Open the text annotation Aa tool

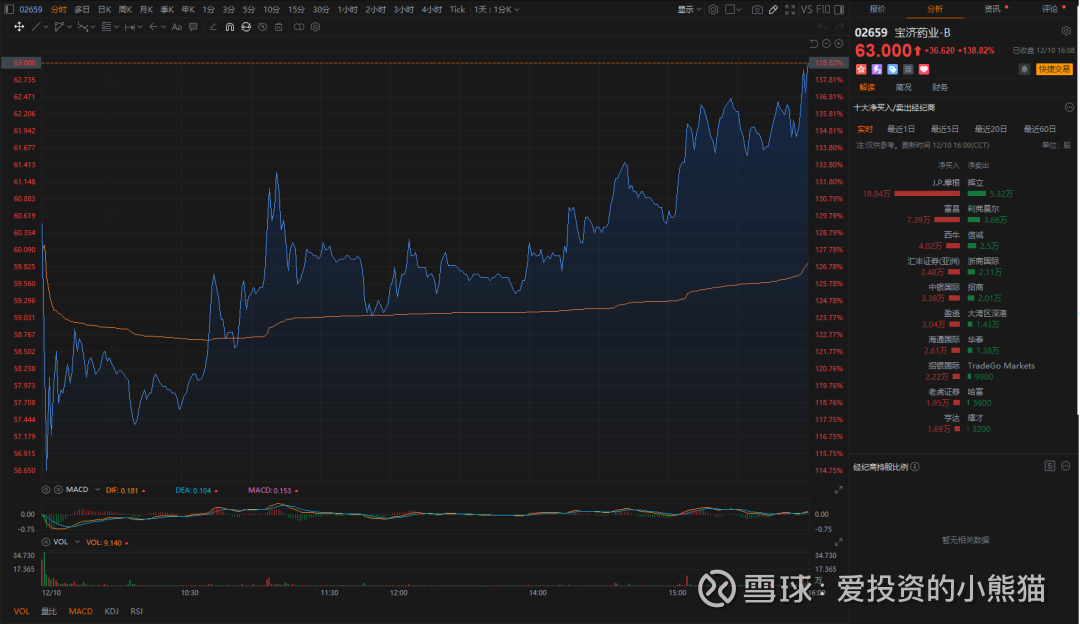176,27
